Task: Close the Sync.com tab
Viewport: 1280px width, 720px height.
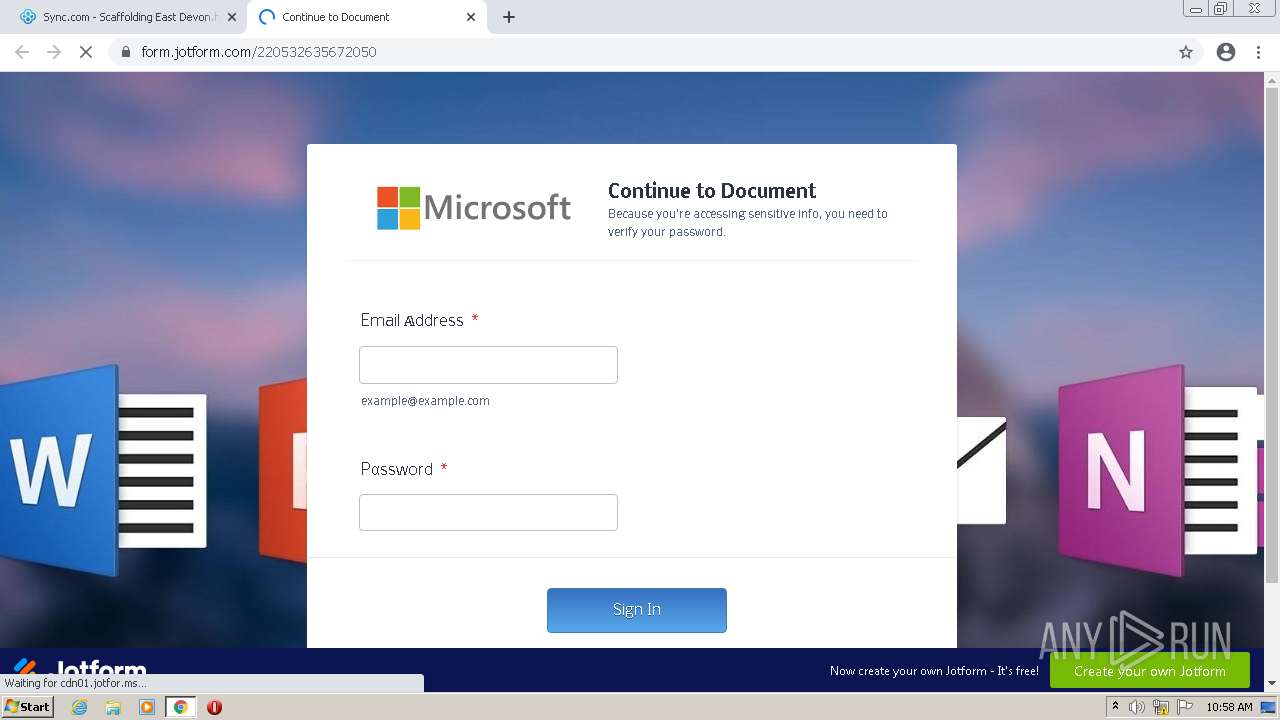Action: pyautogui.click(x=232, y=17)
